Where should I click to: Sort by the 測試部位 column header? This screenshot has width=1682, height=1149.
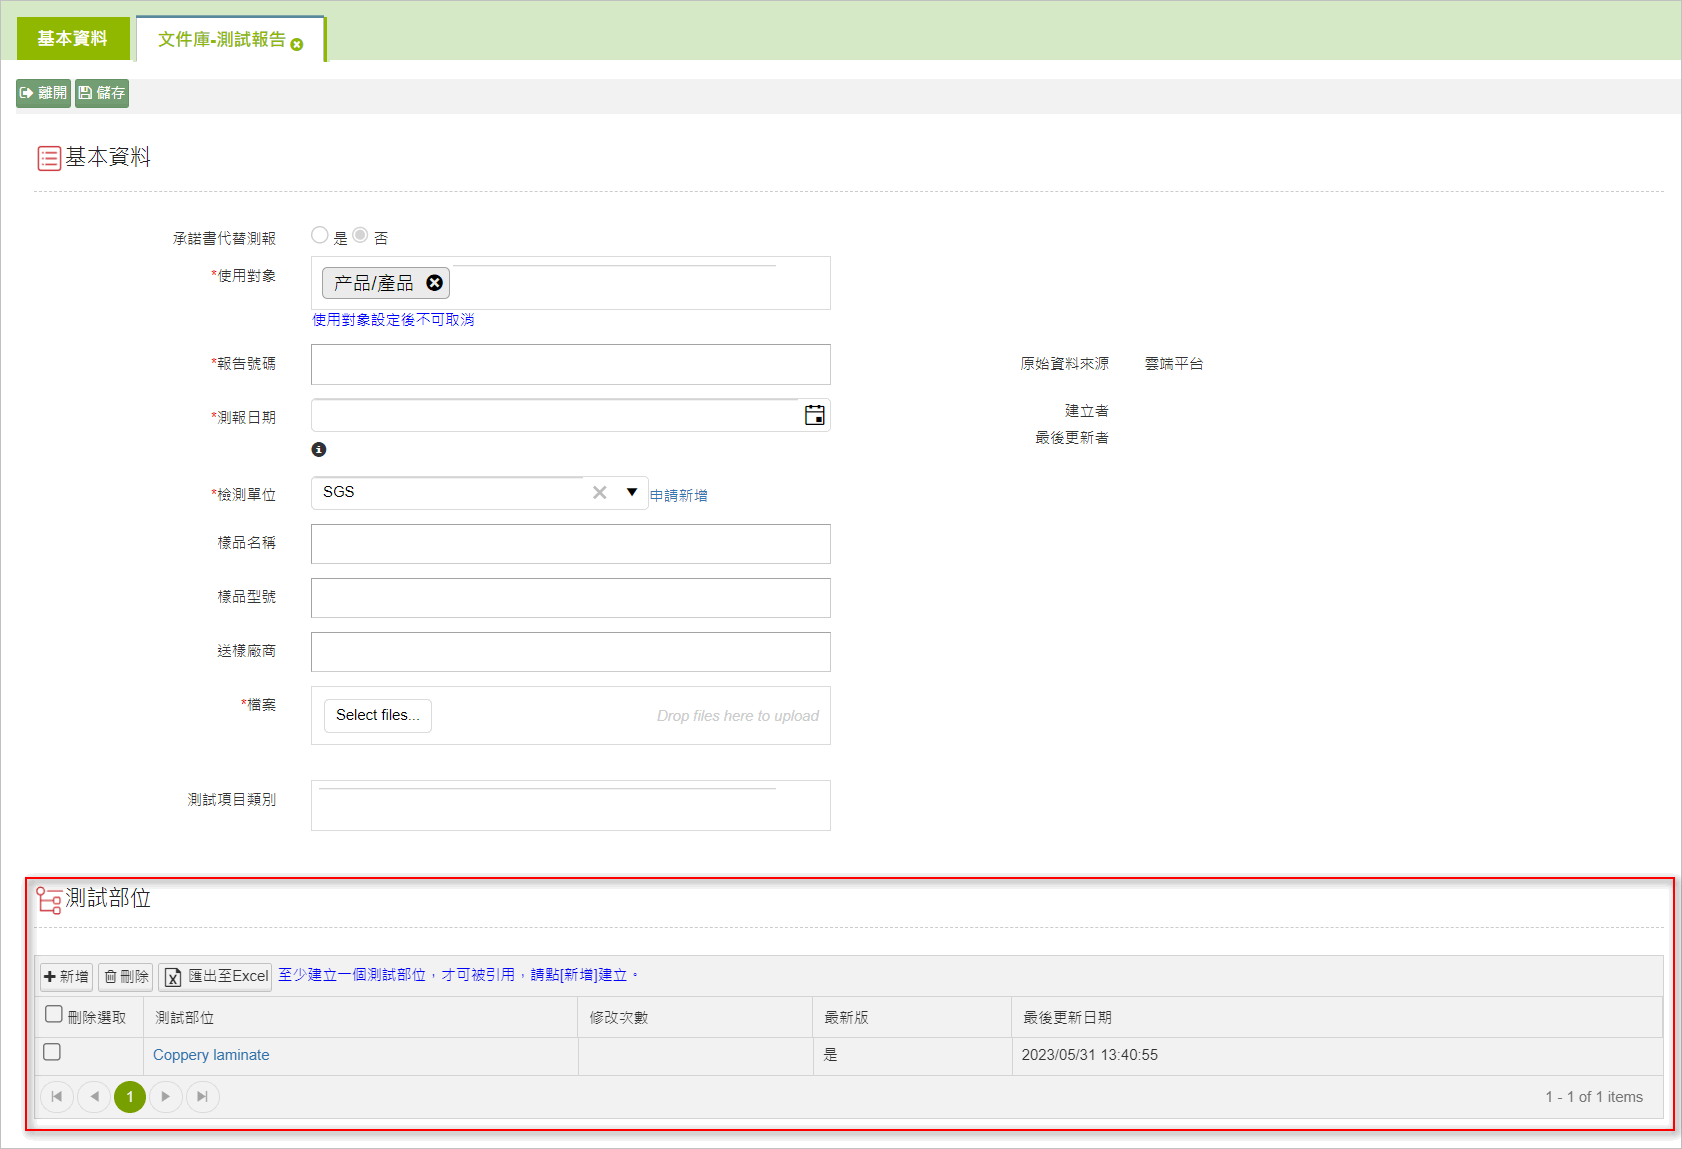coord(184,1017)
